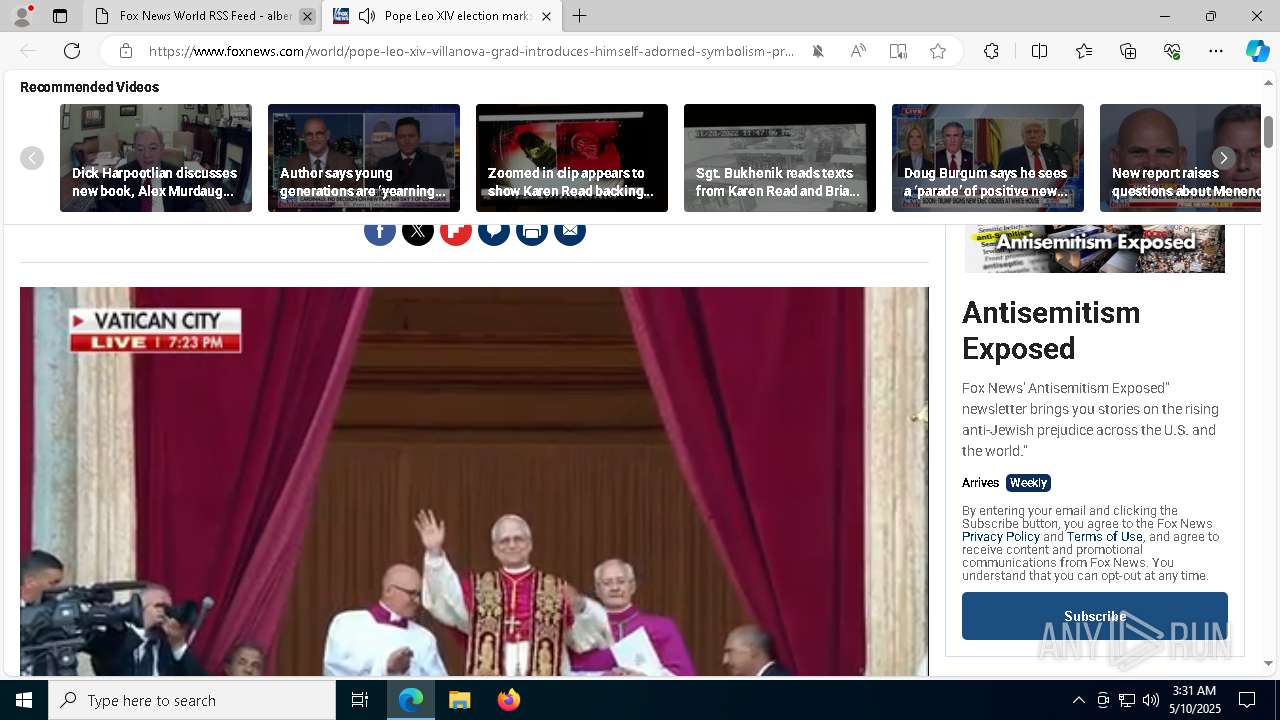Subscribe to Antisemitism Exposed newsletter

click(x=1095, y=616)
